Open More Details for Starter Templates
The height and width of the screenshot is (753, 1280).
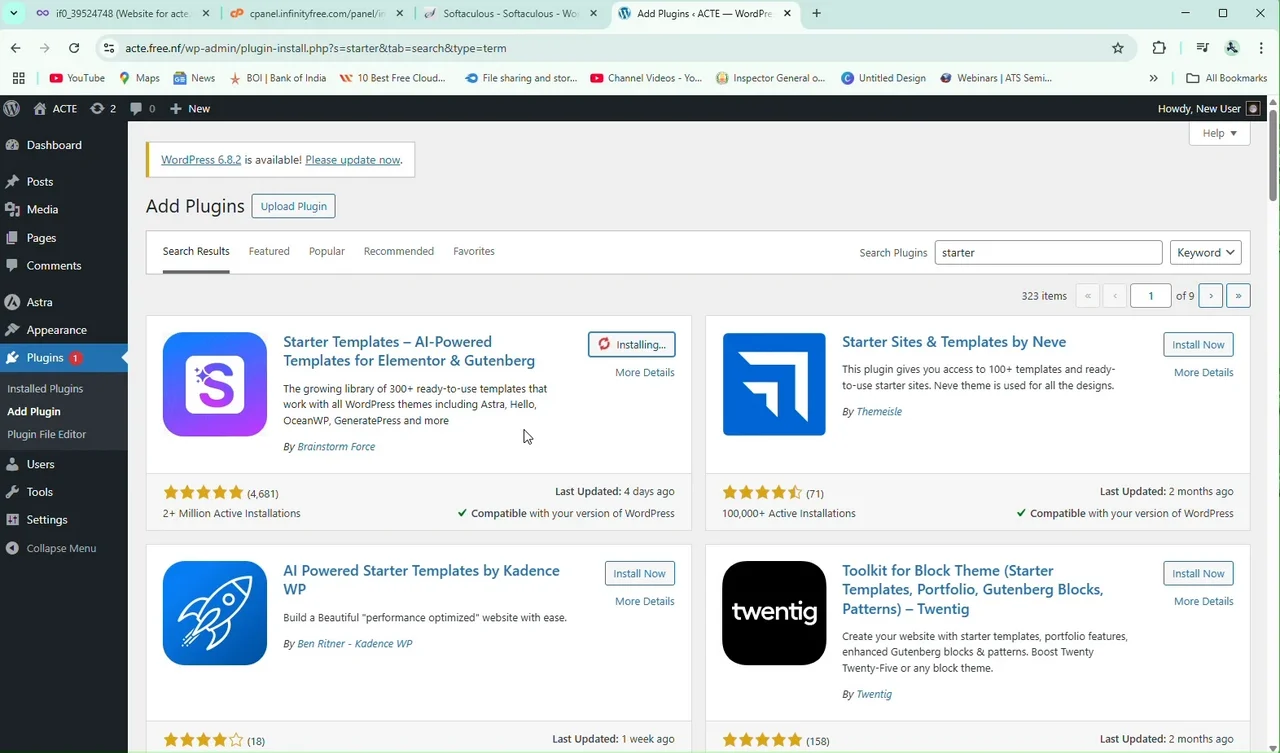[x=645, y=372]
